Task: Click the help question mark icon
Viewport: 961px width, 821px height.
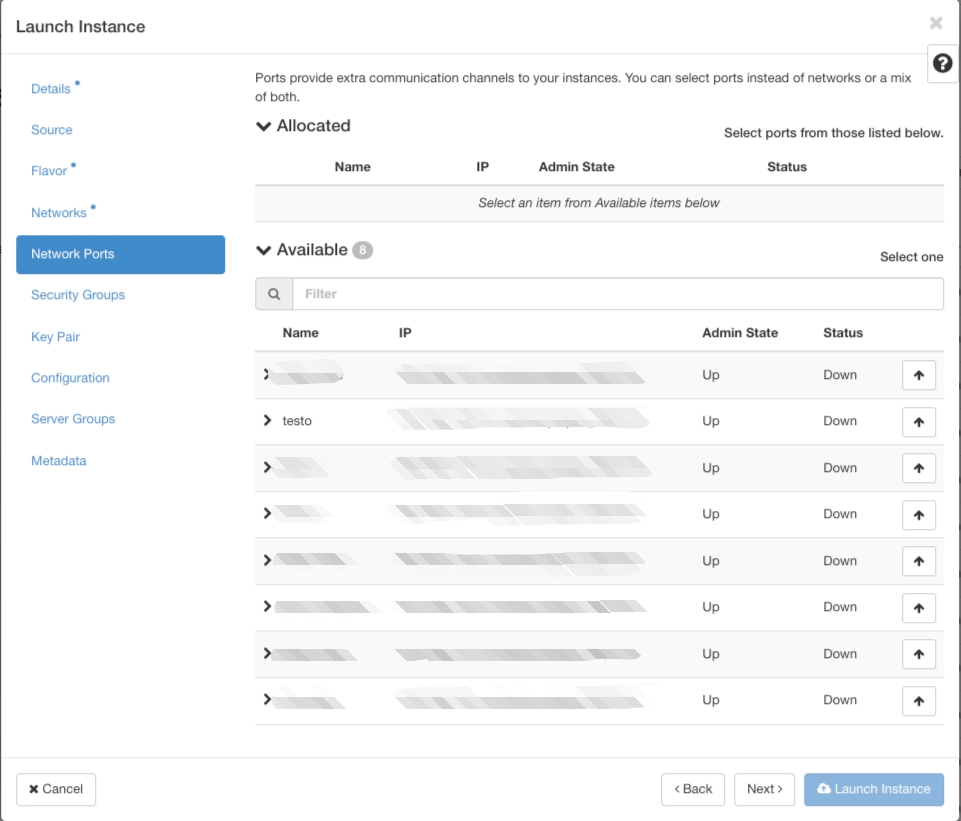Action: tap(941, 63)
